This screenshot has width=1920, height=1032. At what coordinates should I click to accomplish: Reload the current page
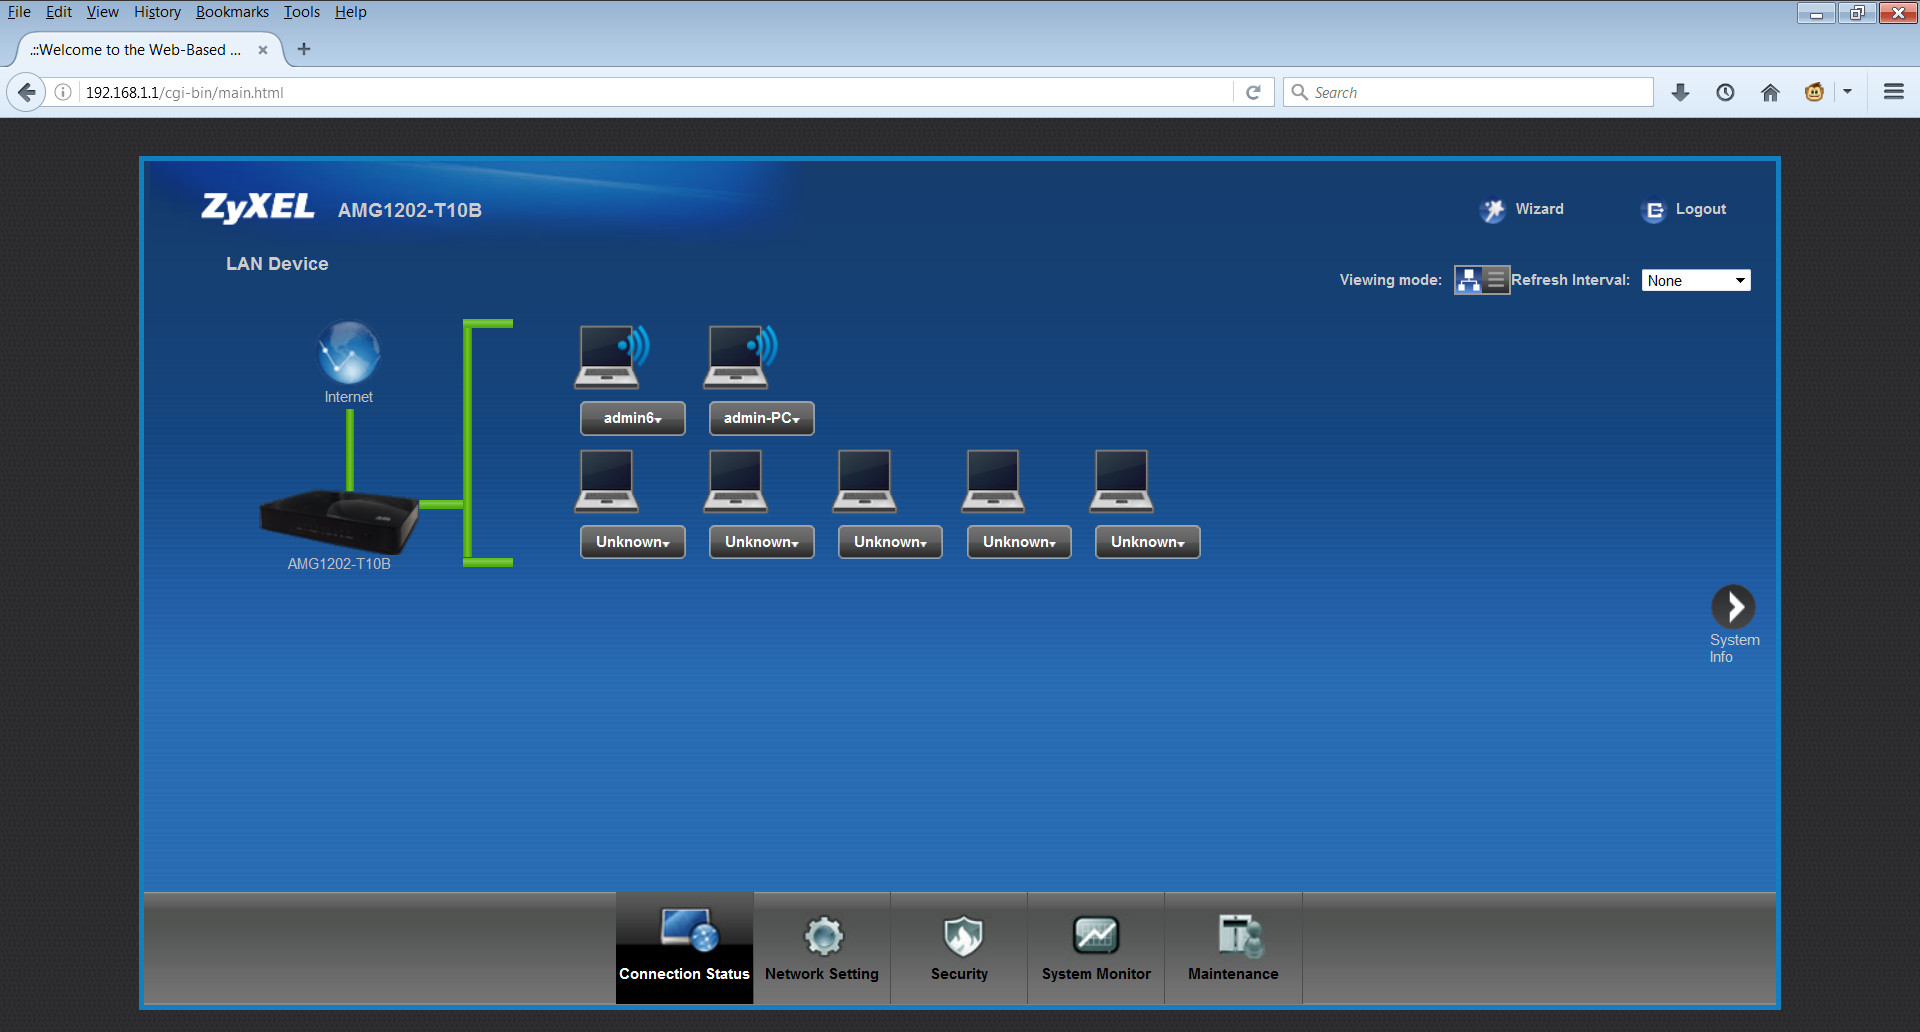[1253, 92]
